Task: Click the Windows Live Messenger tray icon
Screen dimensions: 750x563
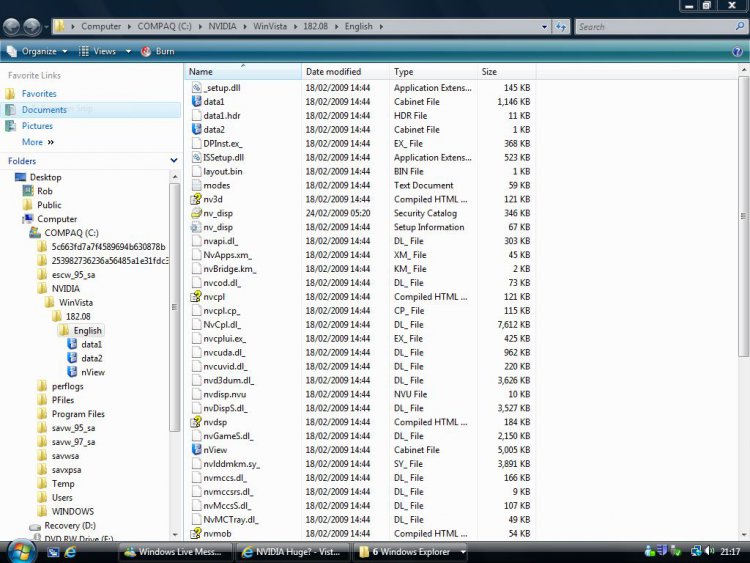Action: [650, 551]
